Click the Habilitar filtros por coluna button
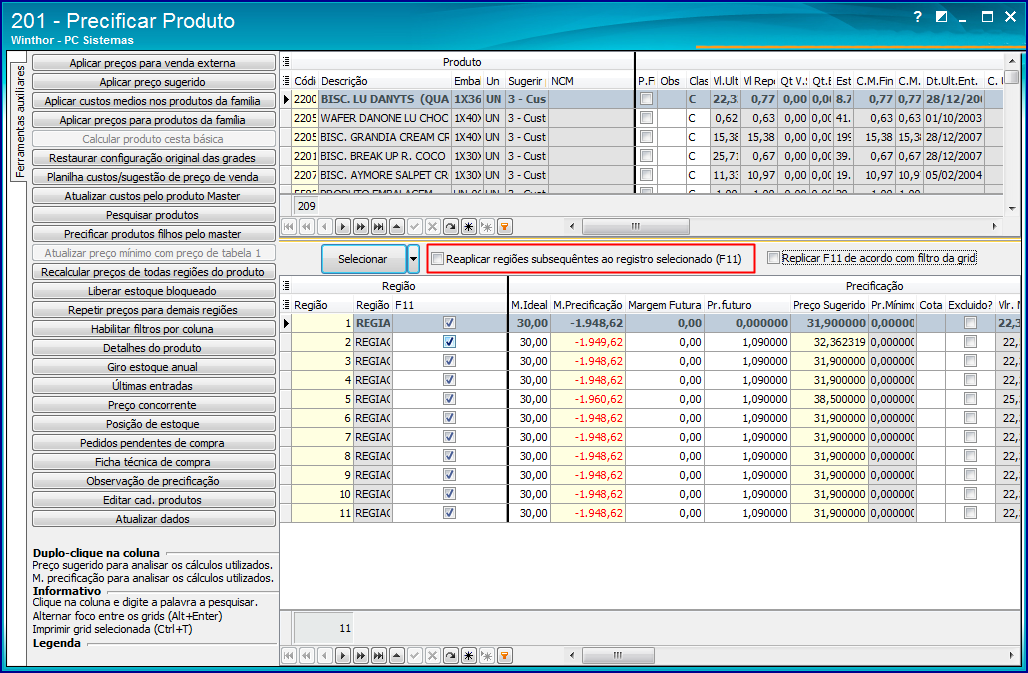 153,329
